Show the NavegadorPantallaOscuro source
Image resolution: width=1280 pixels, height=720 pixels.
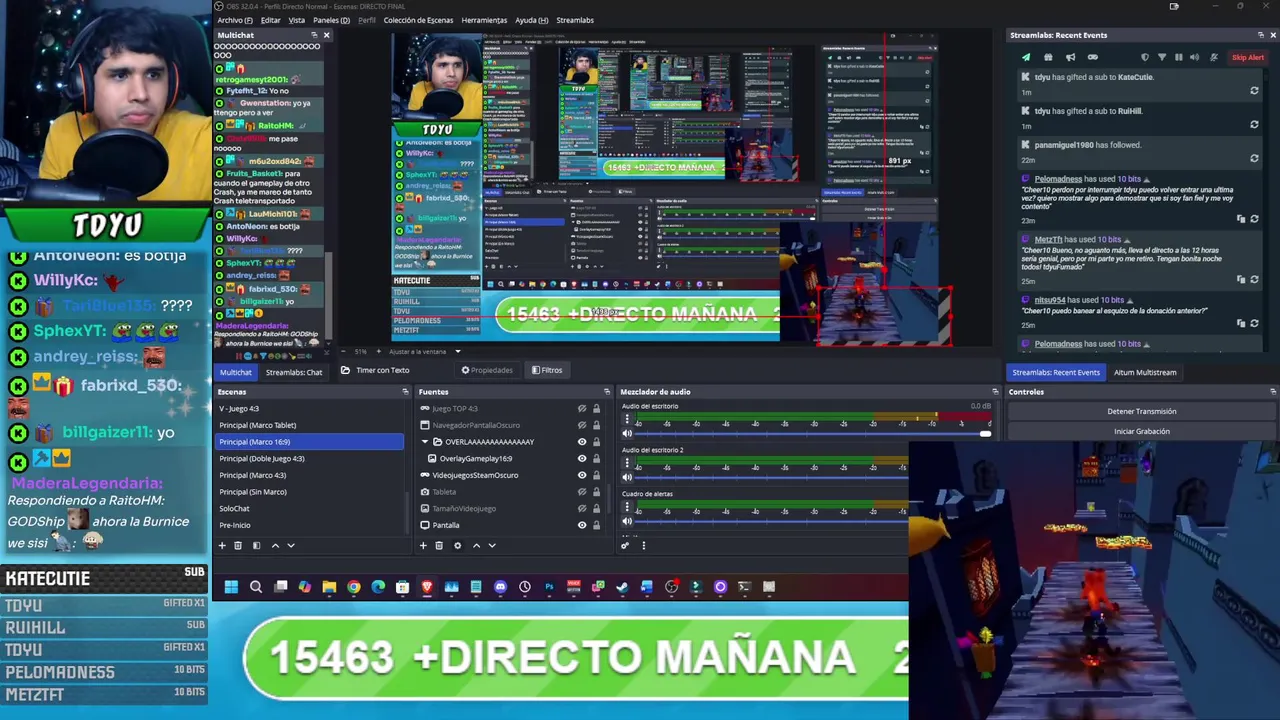(582, 425)
